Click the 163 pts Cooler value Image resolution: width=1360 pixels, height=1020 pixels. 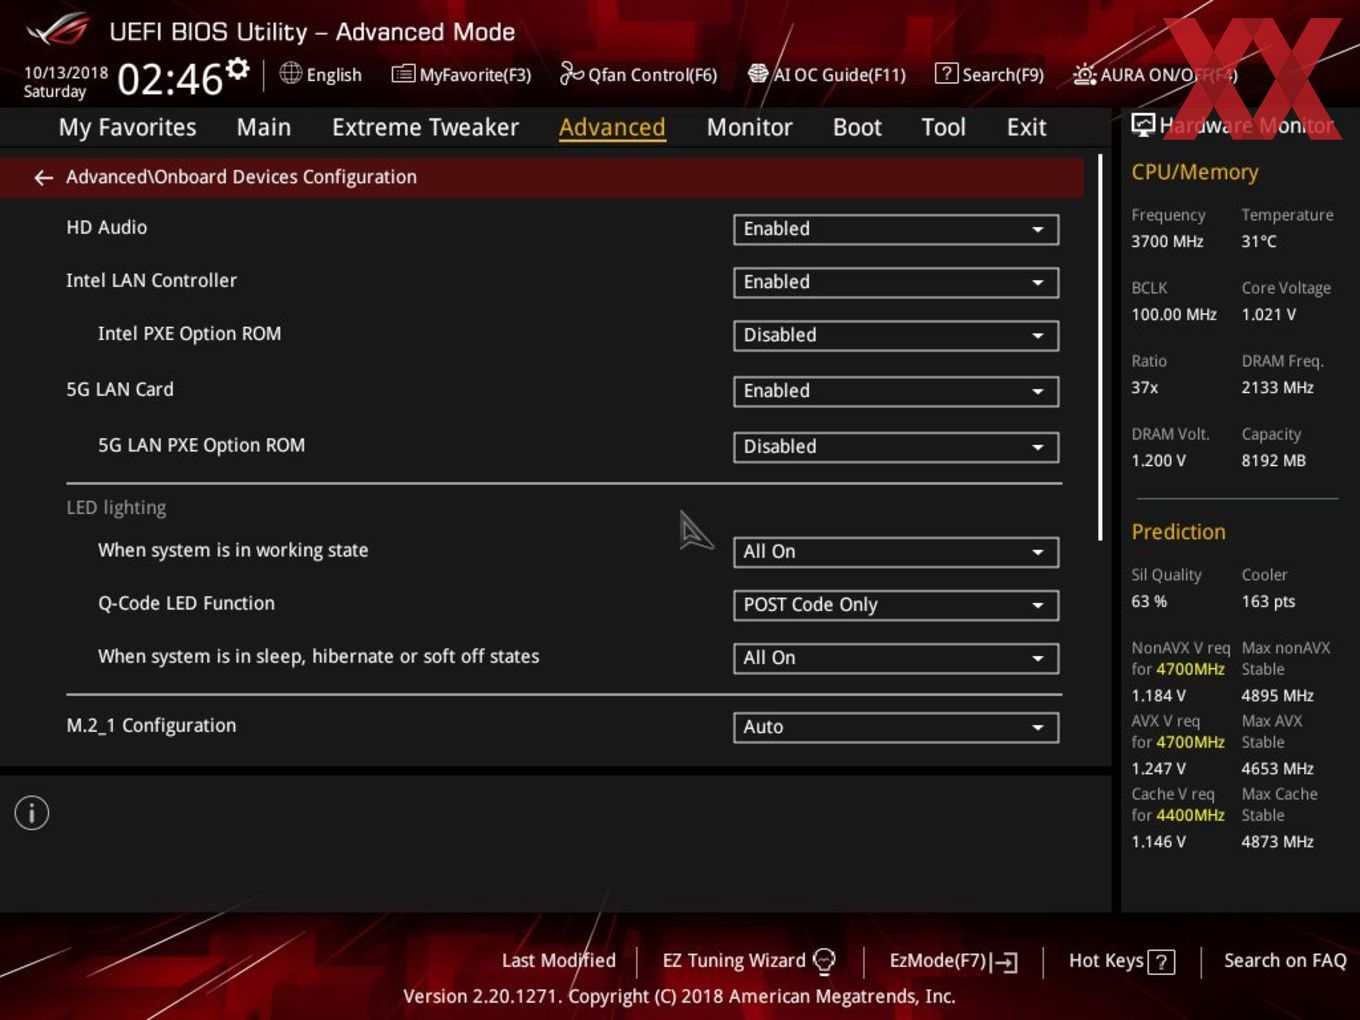coord(1268,602)
